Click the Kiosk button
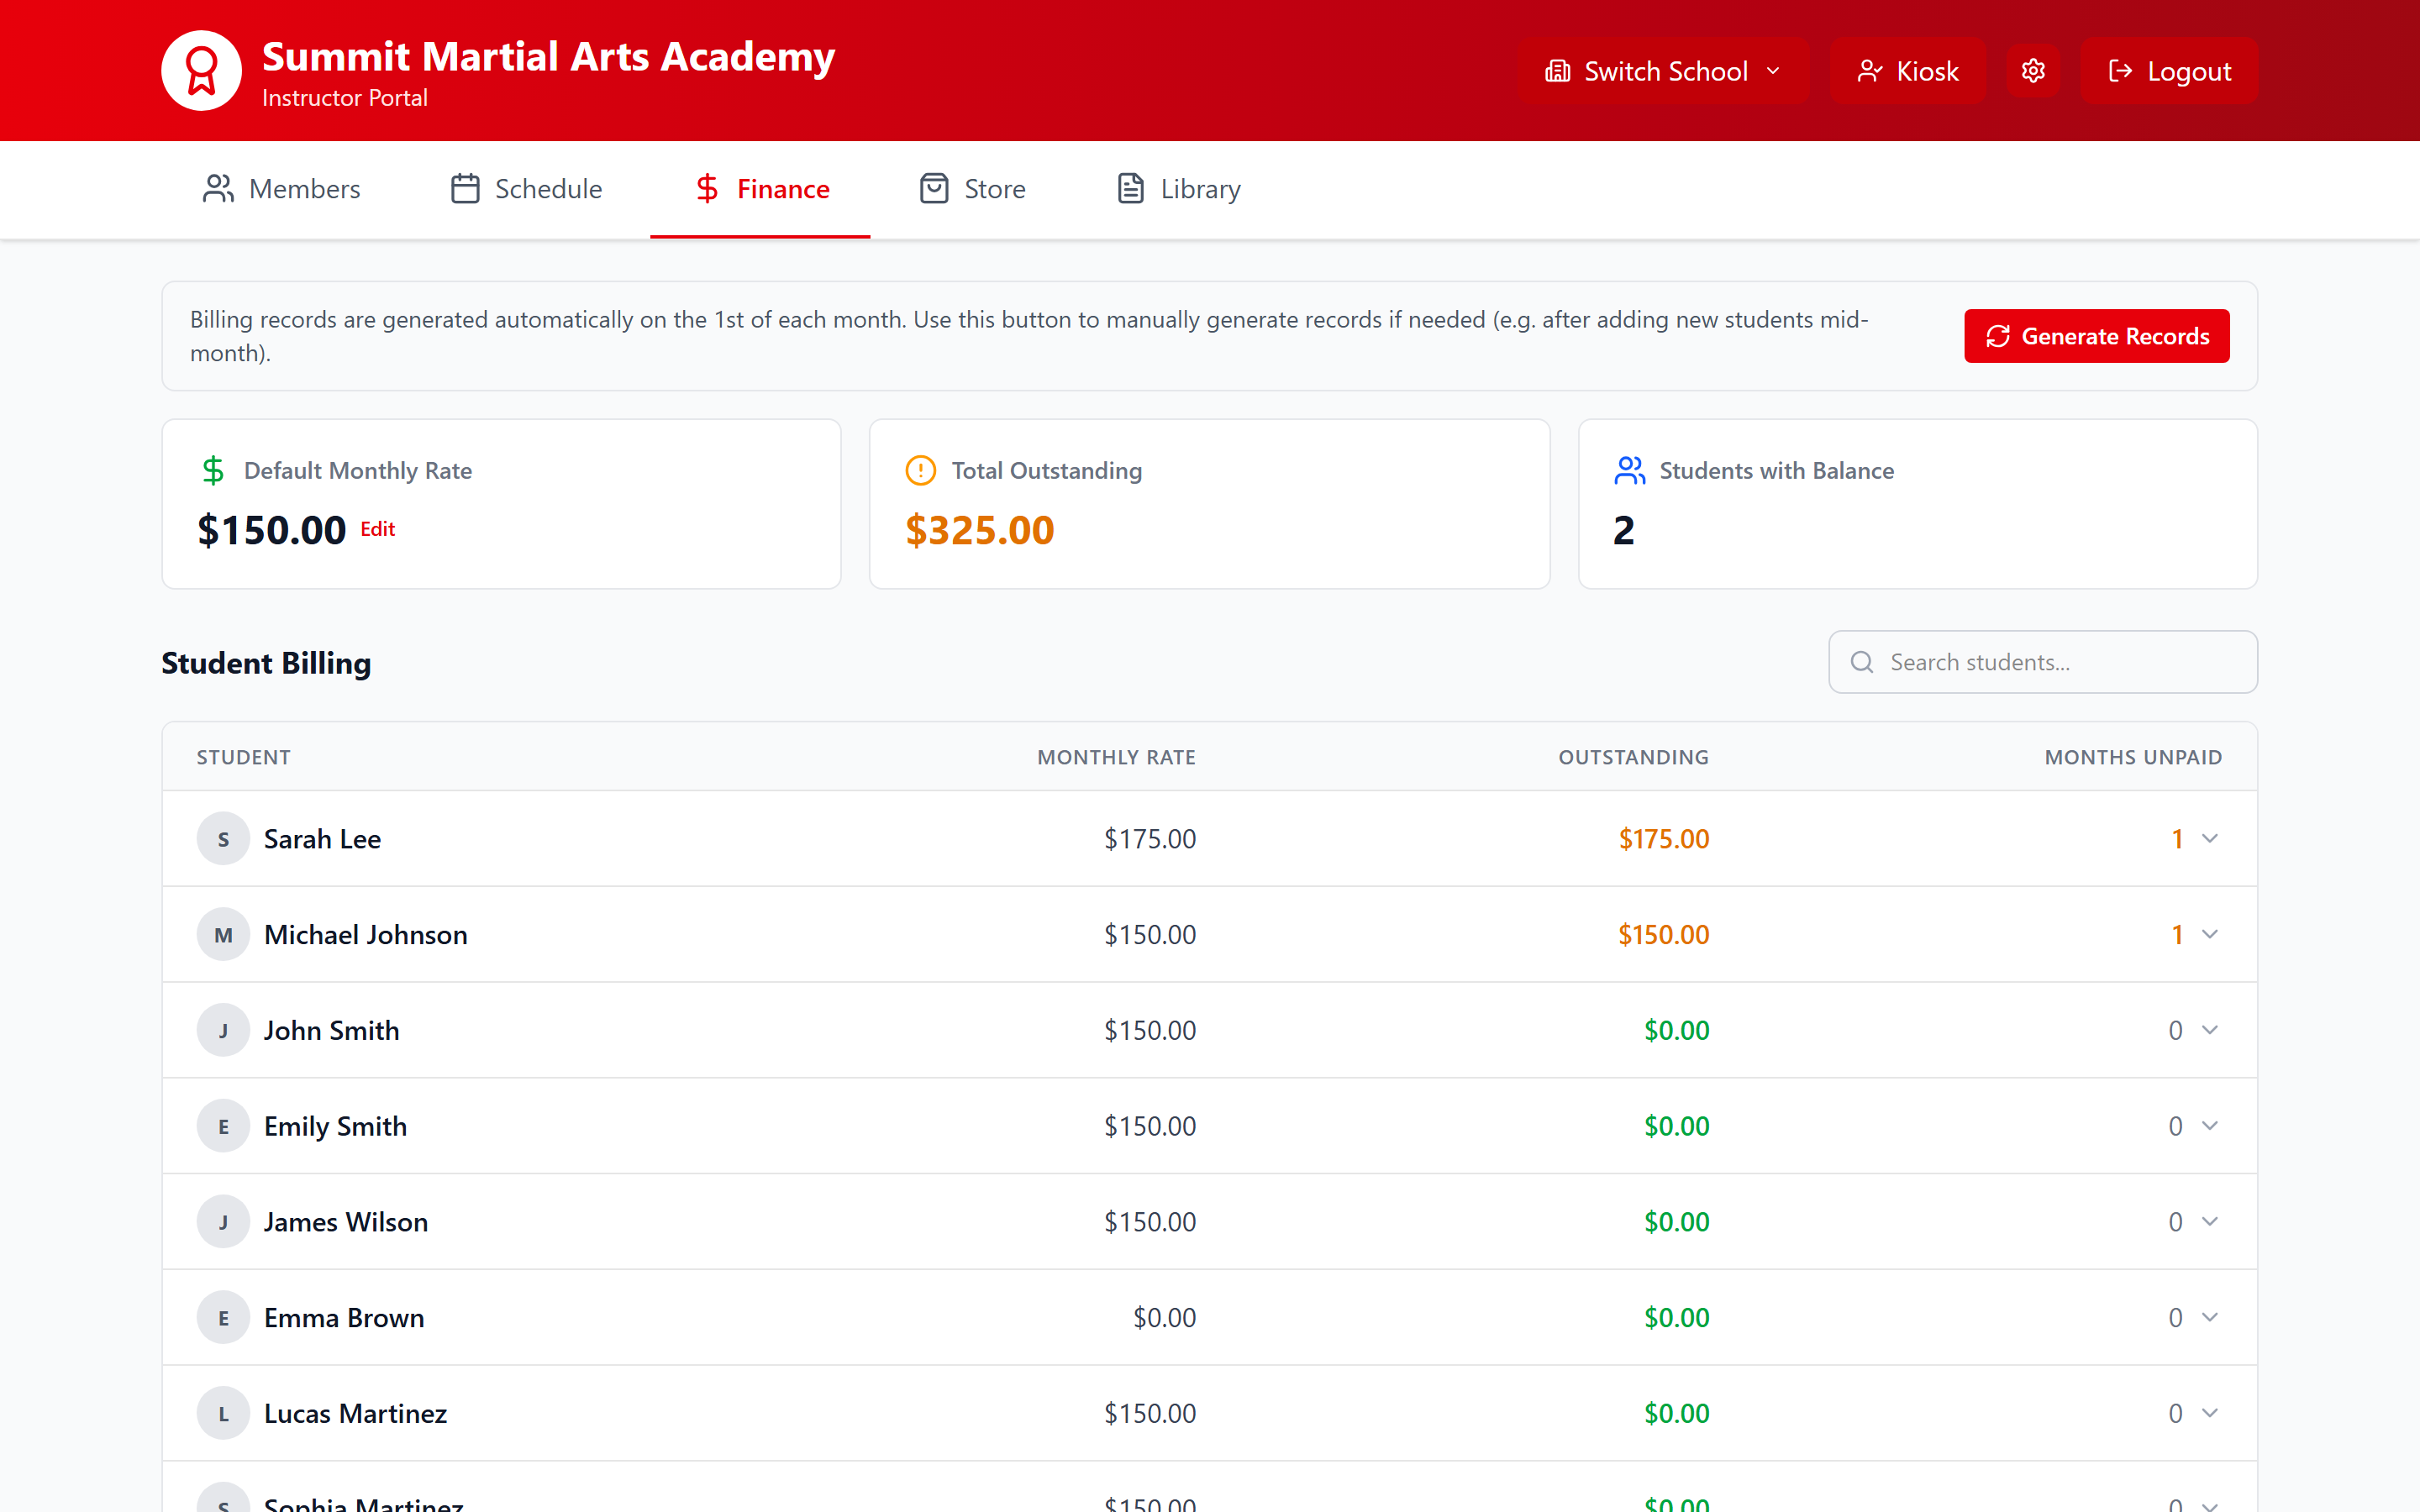Viewport: 2420px width, 1512px height. (x=1908, y=71)
